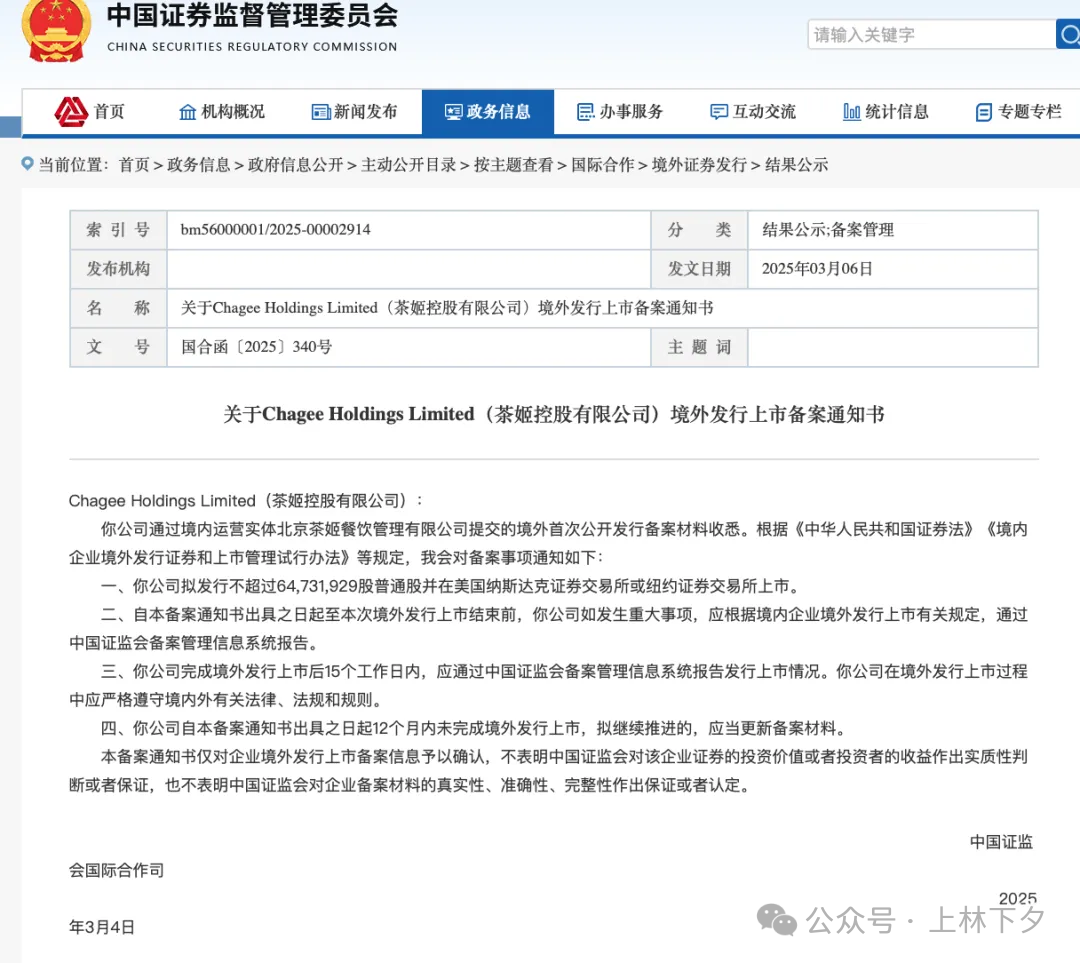
Task: Go to 政务信息 in the breadcrumb
Action: coord(198,165)
